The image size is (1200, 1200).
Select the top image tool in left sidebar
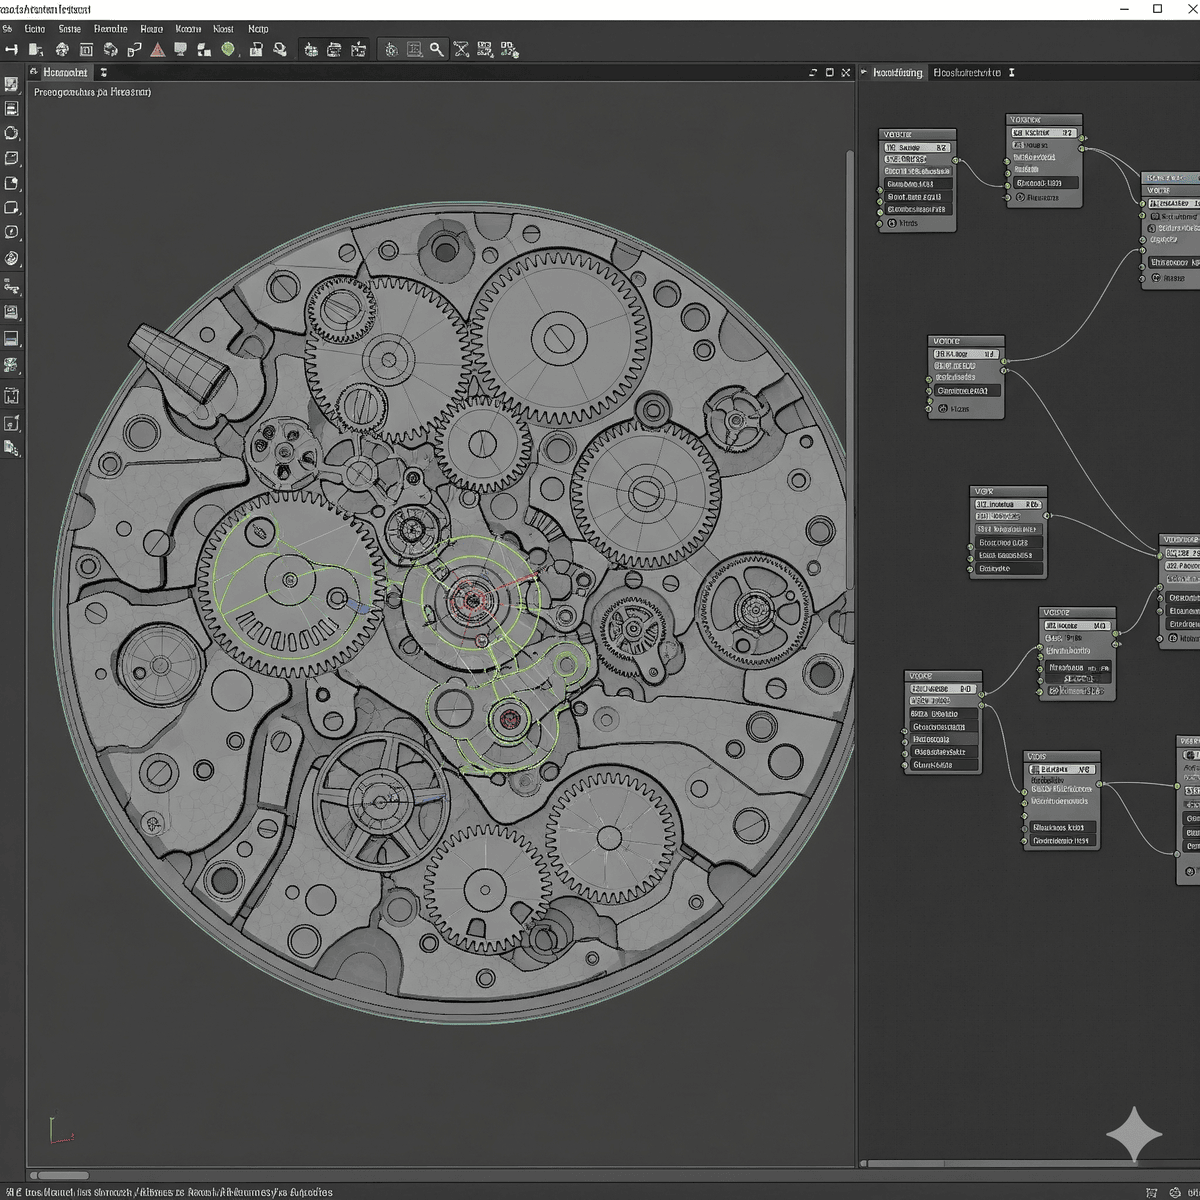(x=12, y=84)
